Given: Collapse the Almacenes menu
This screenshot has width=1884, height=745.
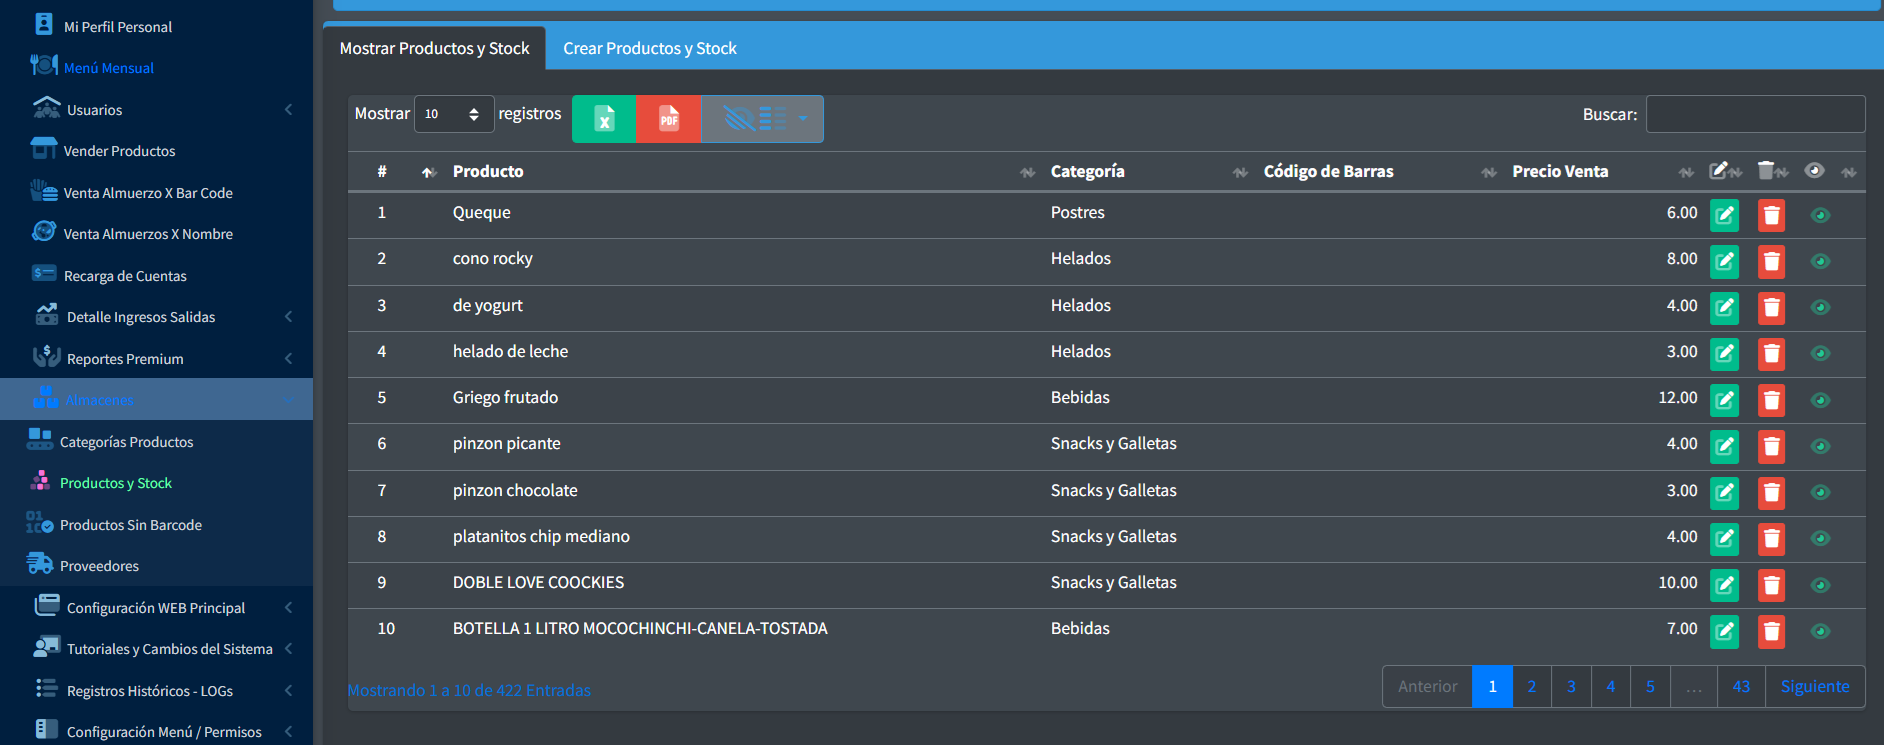Looking at the screenshot, I should coord(156,400).
